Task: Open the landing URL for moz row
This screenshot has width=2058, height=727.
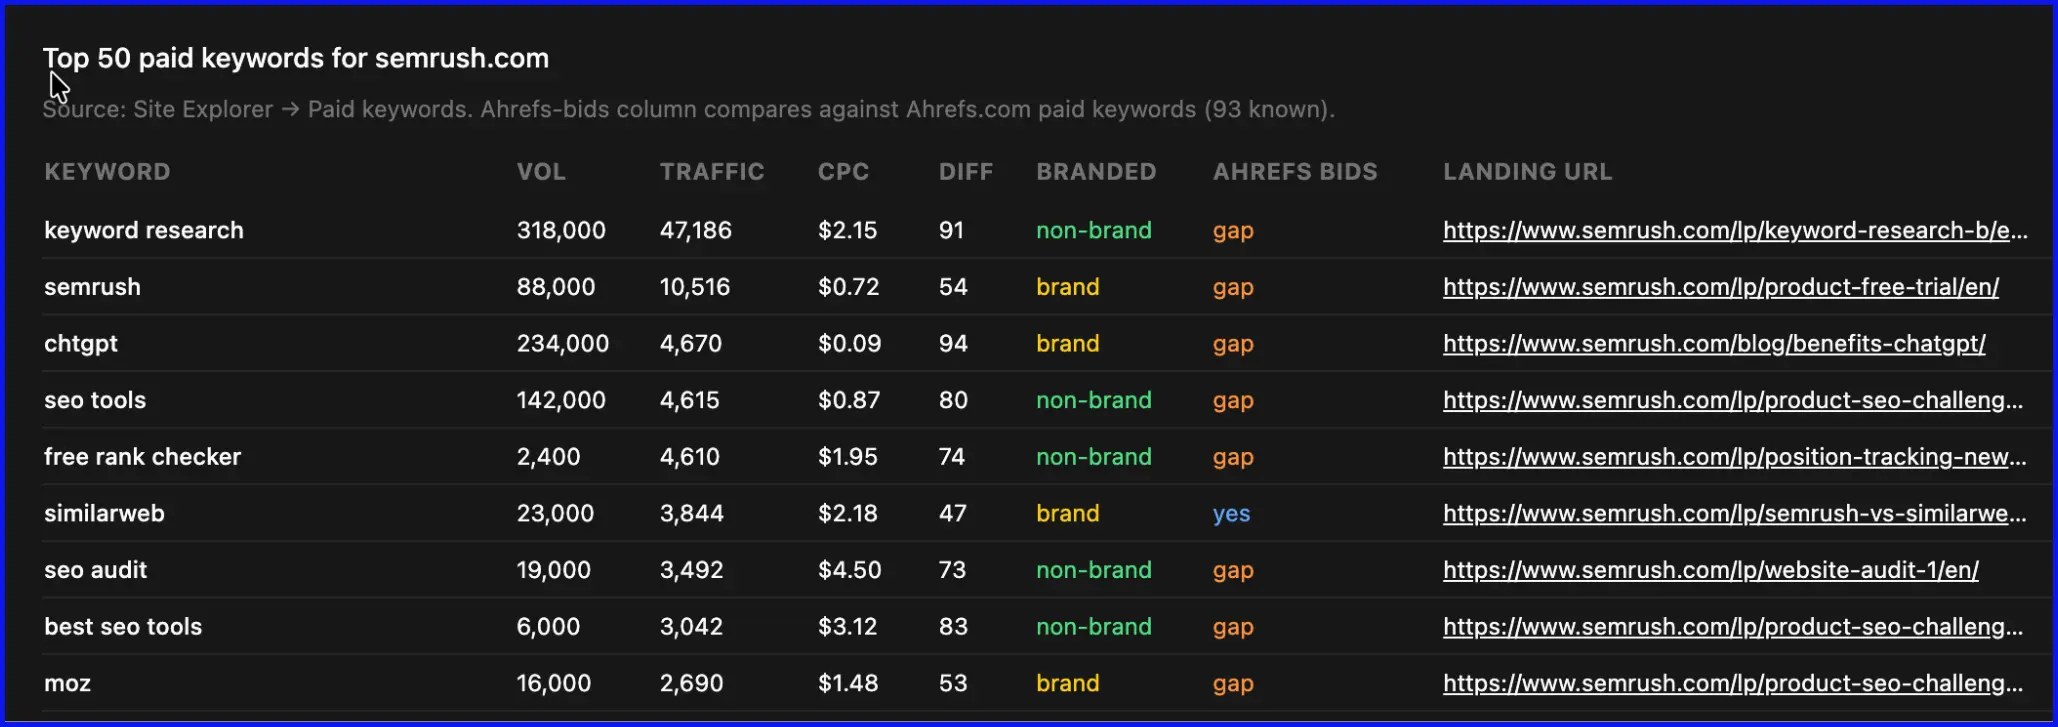Action: [x=1733, y=684]
